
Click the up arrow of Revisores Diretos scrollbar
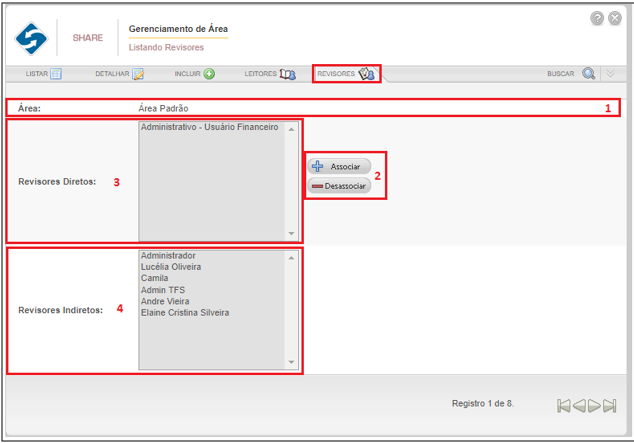pos(291,129)
